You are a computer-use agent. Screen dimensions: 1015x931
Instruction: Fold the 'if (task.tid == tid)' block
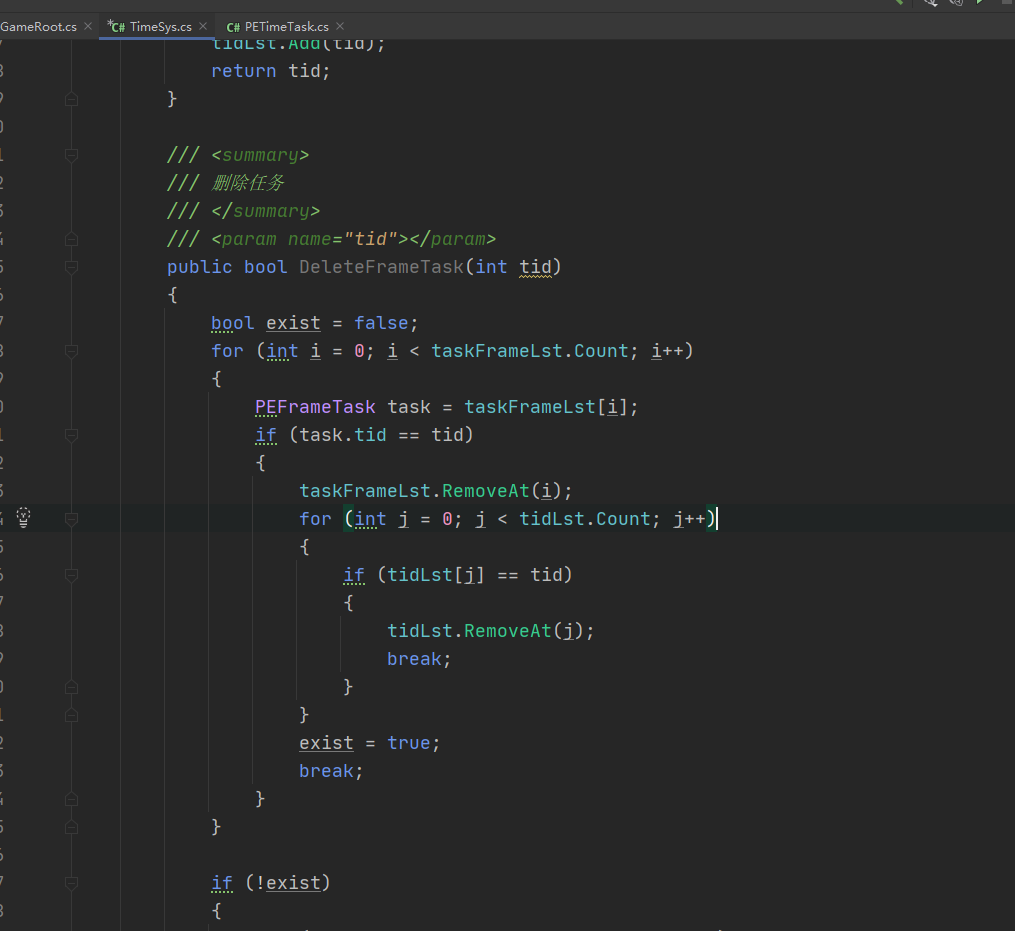point(72,435)
